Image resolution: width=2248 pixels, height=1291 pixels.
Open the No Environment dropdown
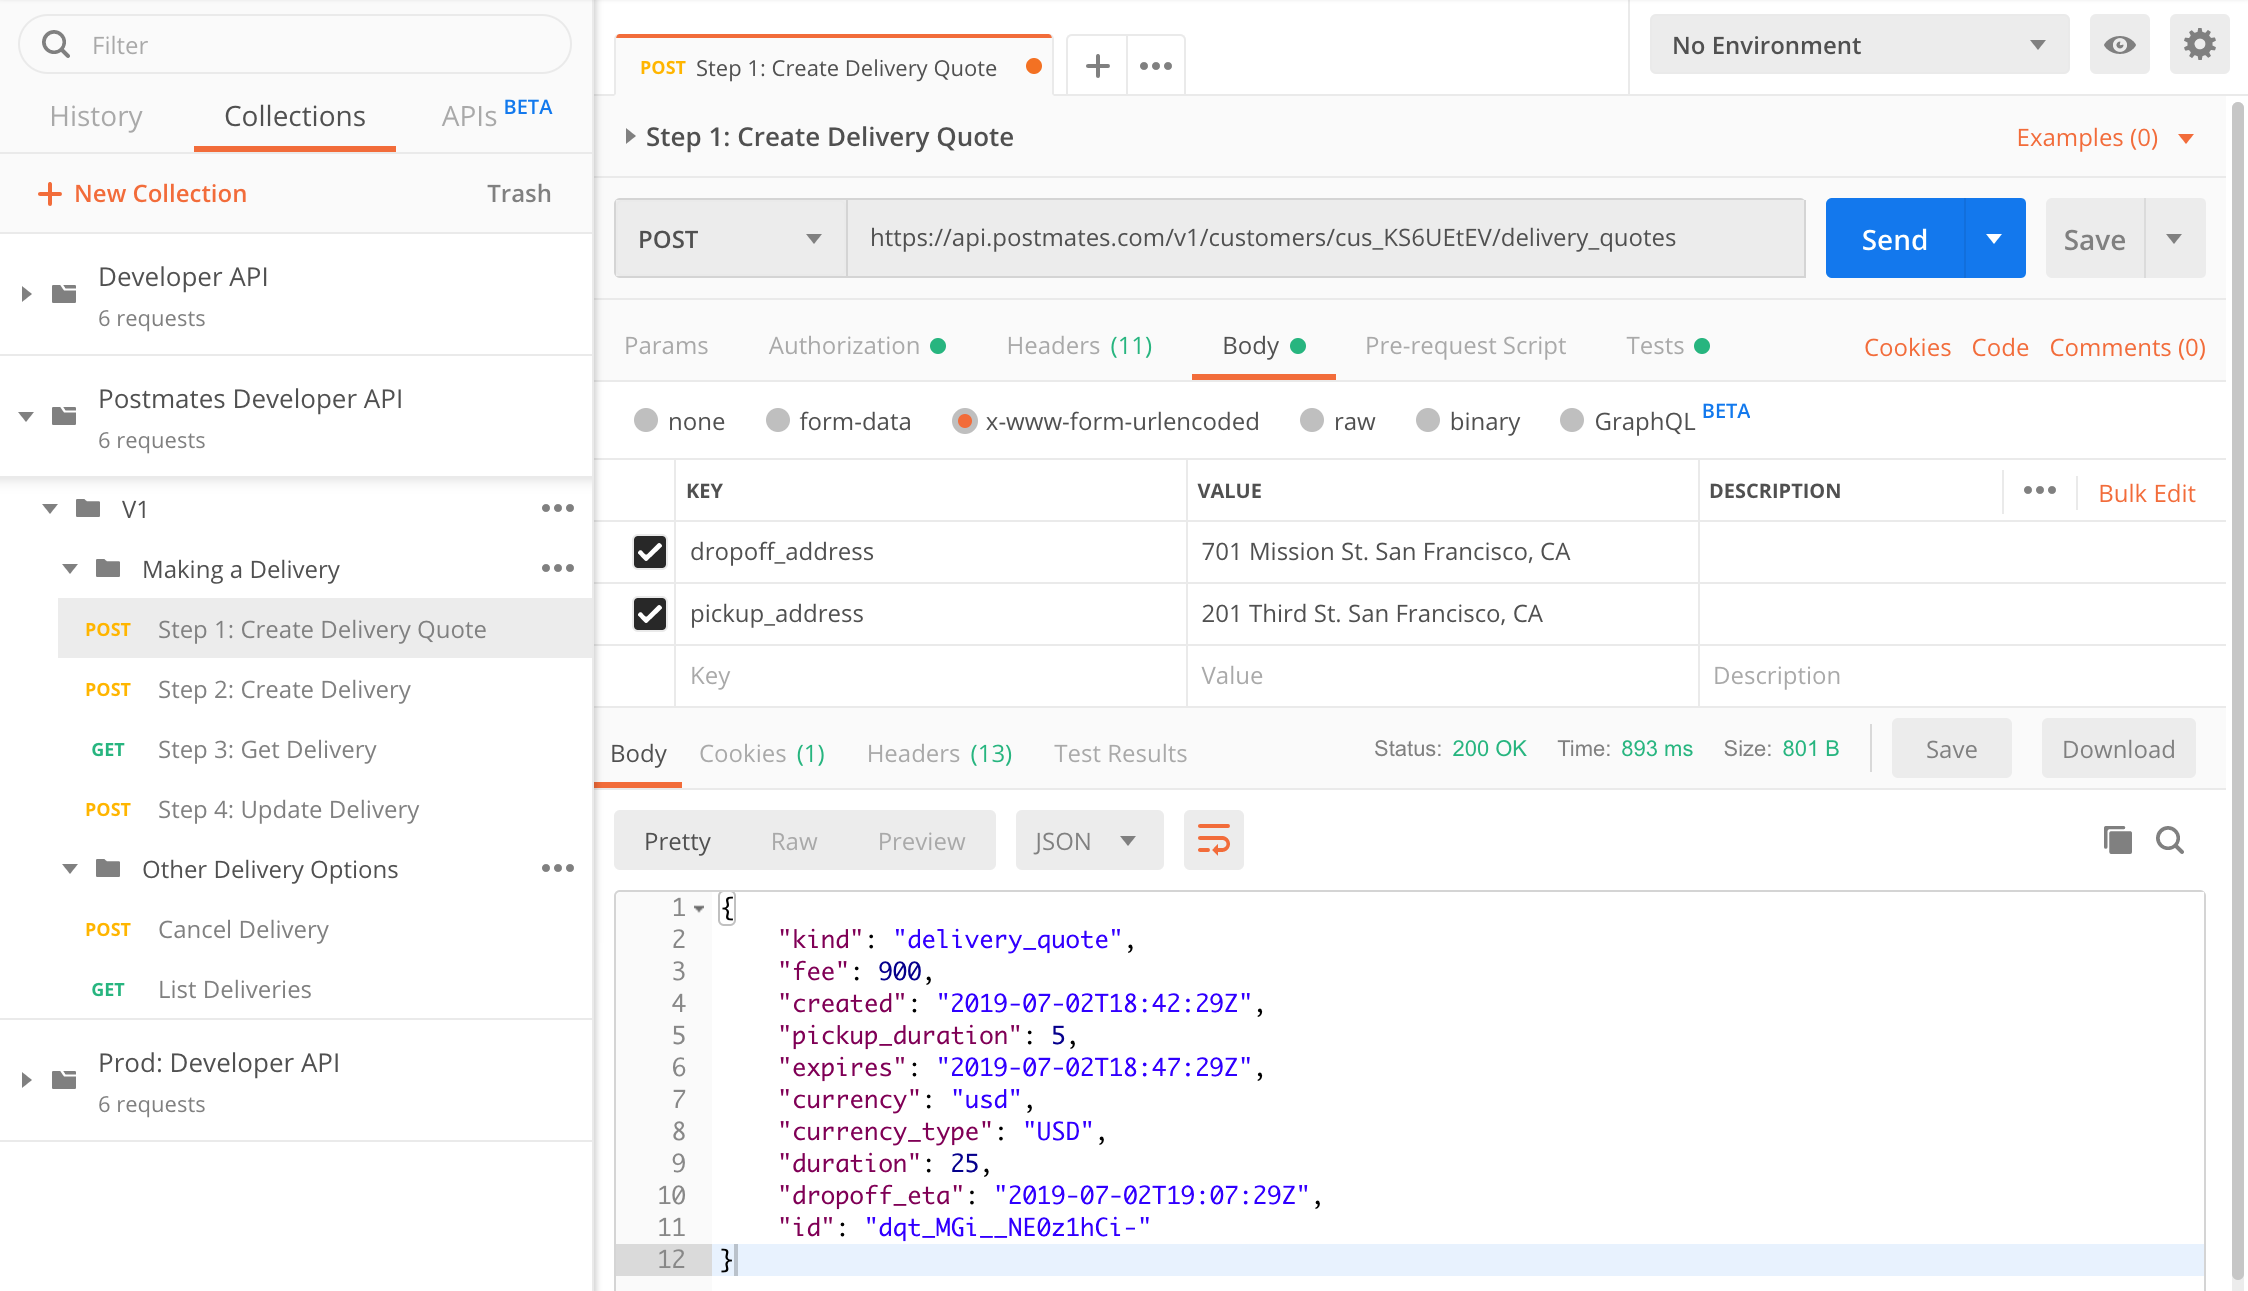tap(1859, 45)
